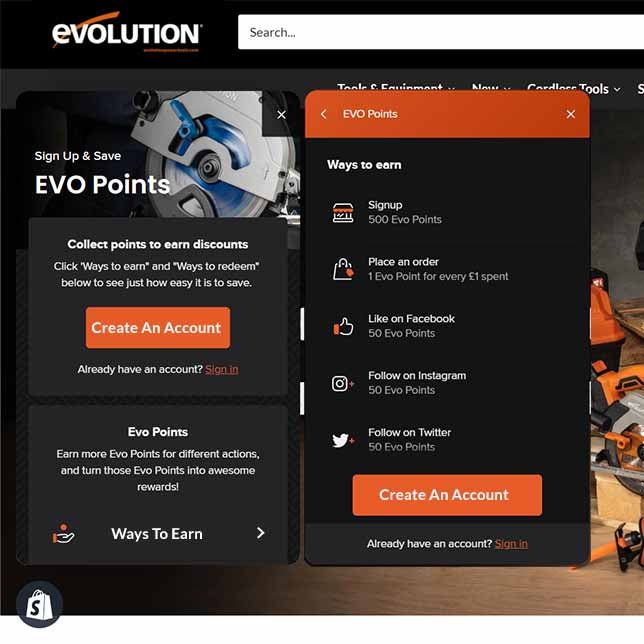The height and width of the screenshot is (644, 644).
Task: Click the Evolution logo
Action: click(x=126, y=32)
